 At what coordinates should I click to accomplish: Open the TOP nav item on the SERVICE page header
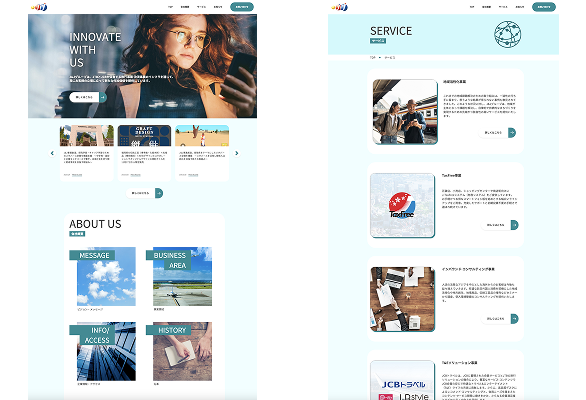(x=472, y=7)
